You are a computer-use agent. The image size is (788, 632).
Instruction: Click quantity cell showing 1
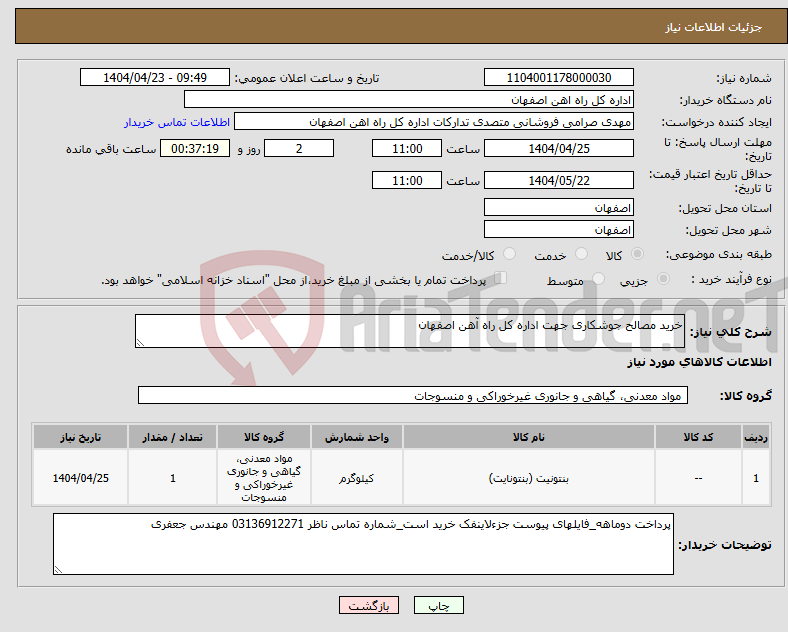tap(172, 478)
